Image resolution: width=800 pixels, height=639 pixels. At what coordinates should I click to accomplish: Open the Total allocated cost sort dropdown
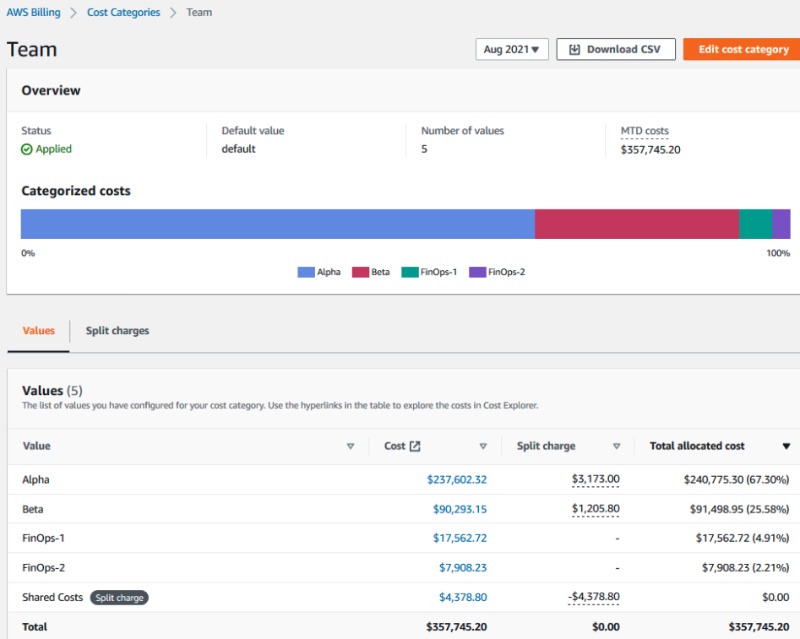[x=787, y=446]
